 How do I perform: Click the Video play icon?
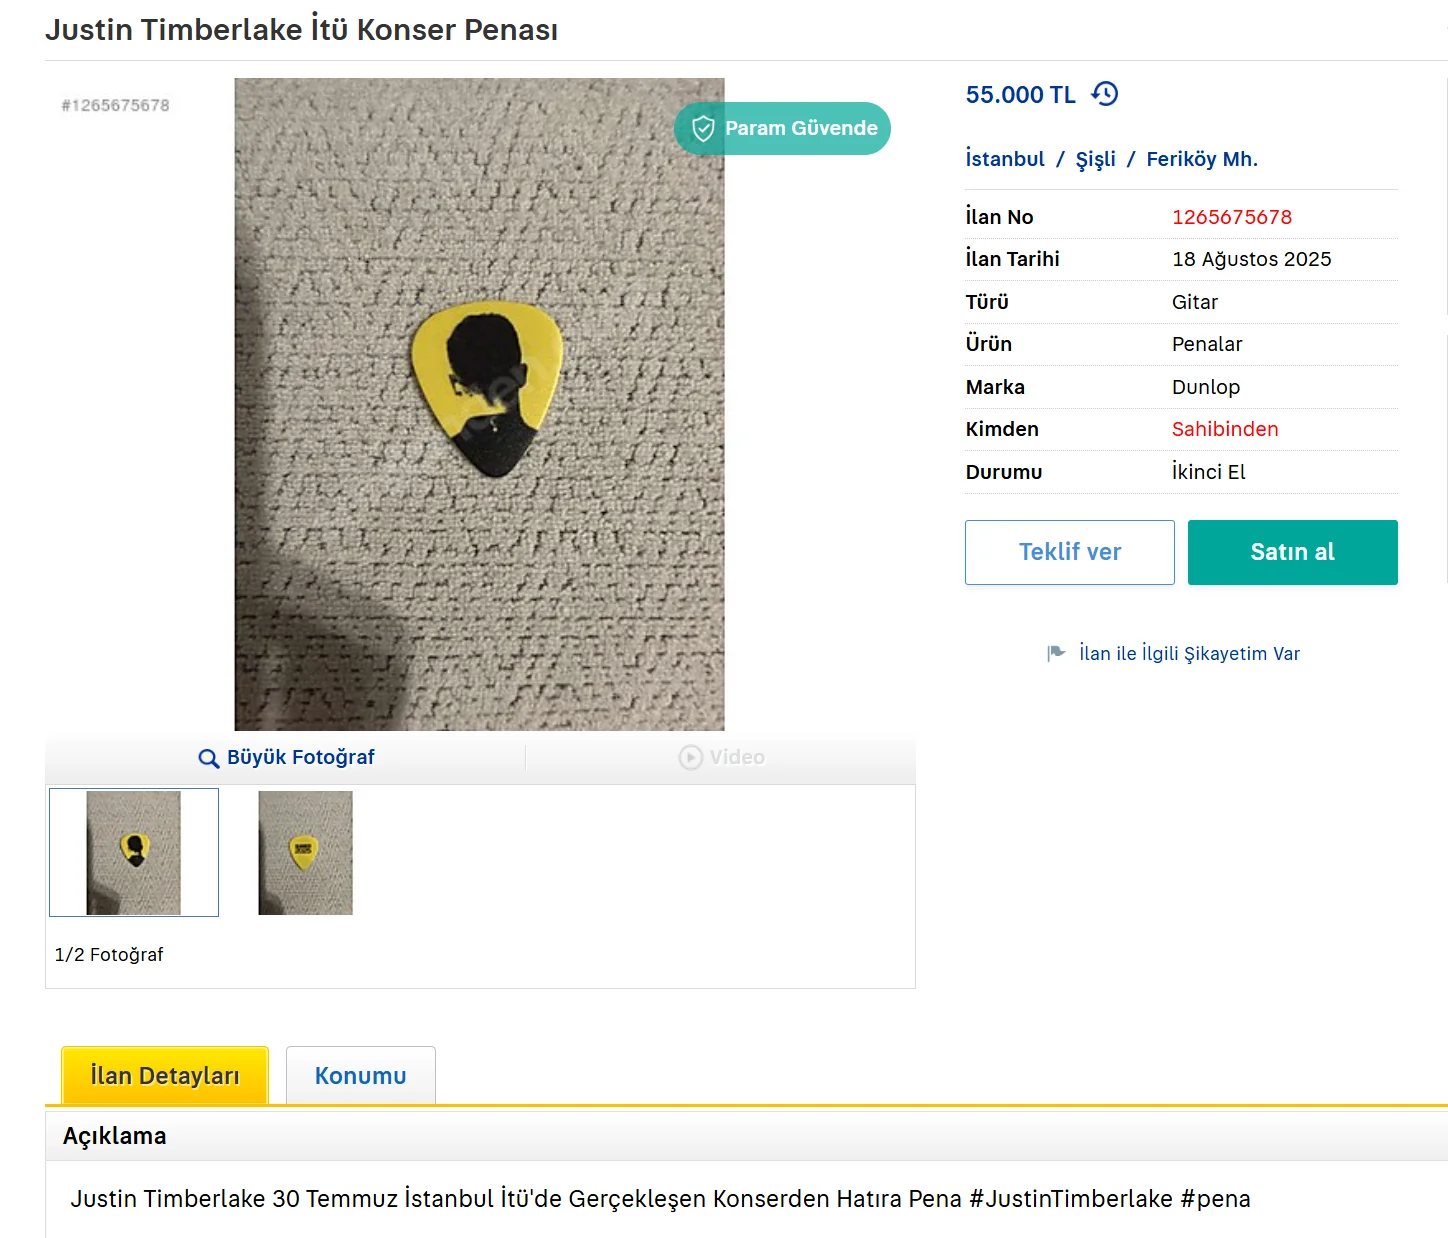tap(690, 758)
